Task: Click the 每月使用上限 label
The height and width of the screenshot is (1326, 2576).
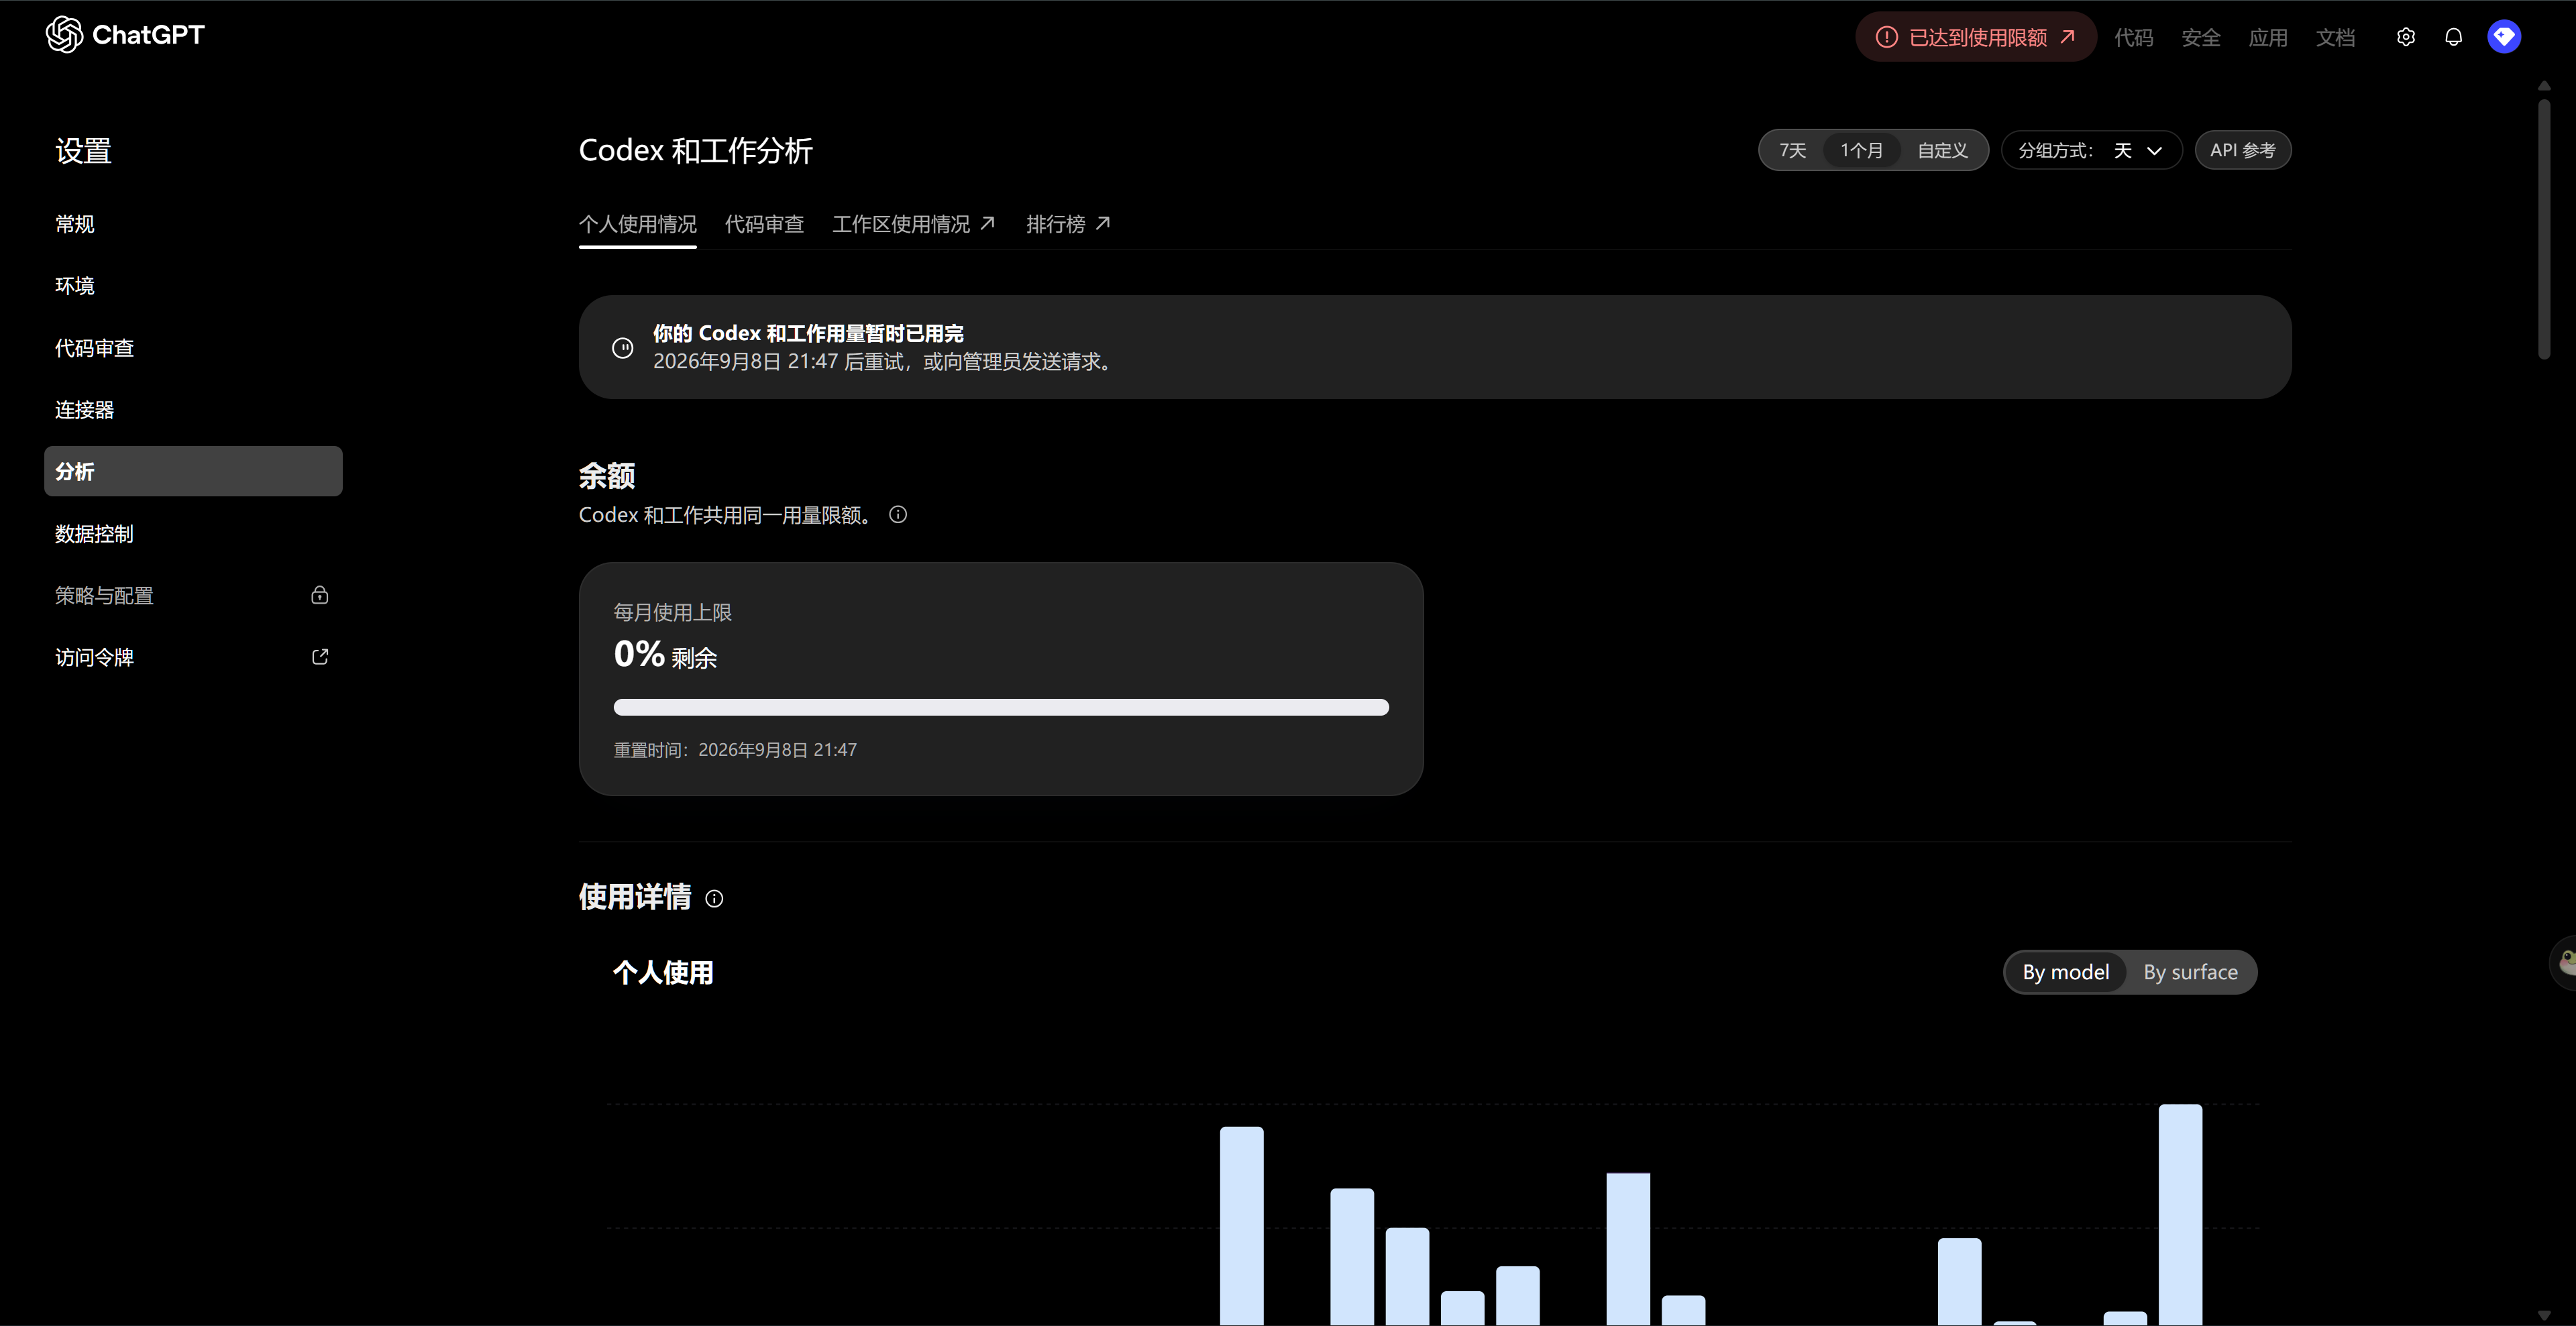Action: [673, 612]
